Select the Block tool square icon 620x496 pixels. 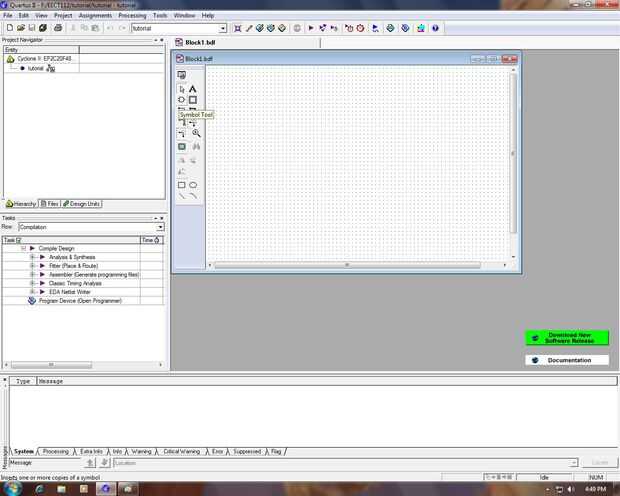point(193,100)
